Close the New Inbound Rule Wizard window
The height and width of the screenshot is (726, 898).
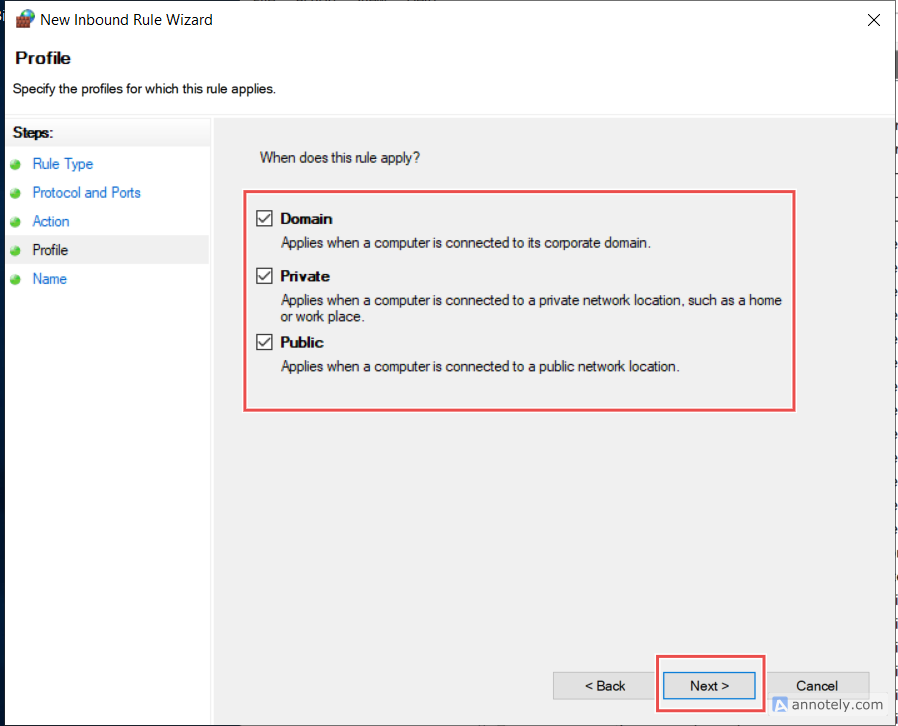pos(873,19)
